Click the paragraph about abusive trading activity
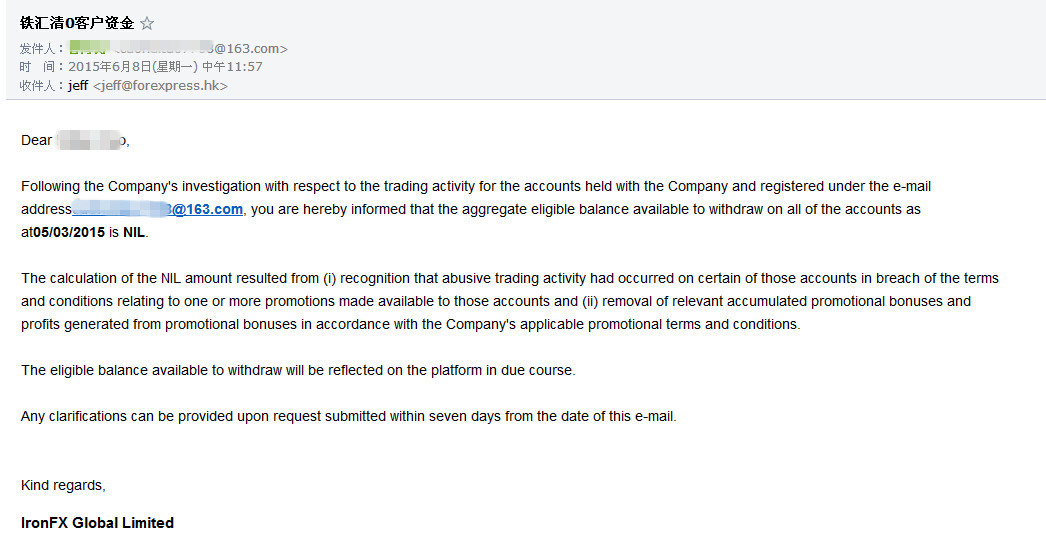Image resolution: width=1046 pixels, height=536 pixels. [x=500, y=301]
